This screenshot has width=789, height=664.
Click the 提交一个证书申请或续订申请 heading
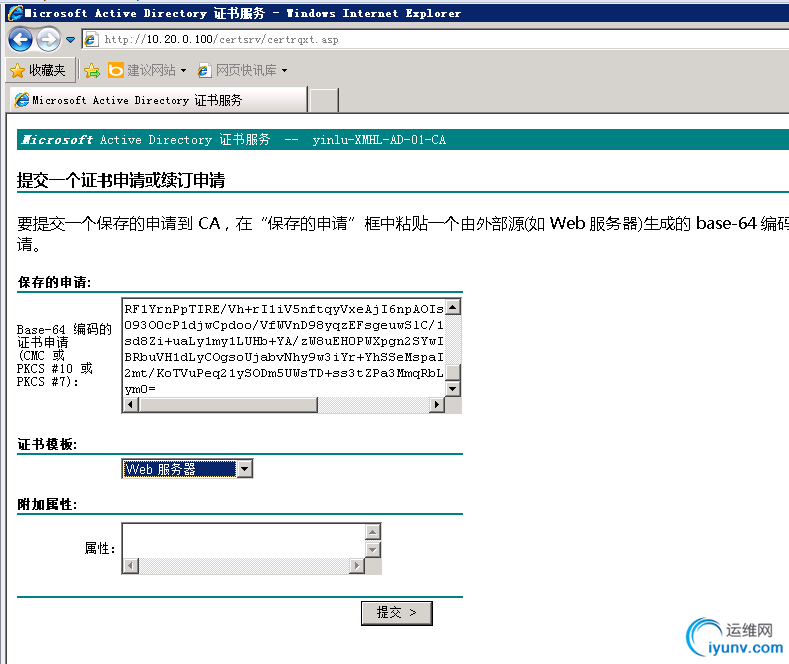121,180
